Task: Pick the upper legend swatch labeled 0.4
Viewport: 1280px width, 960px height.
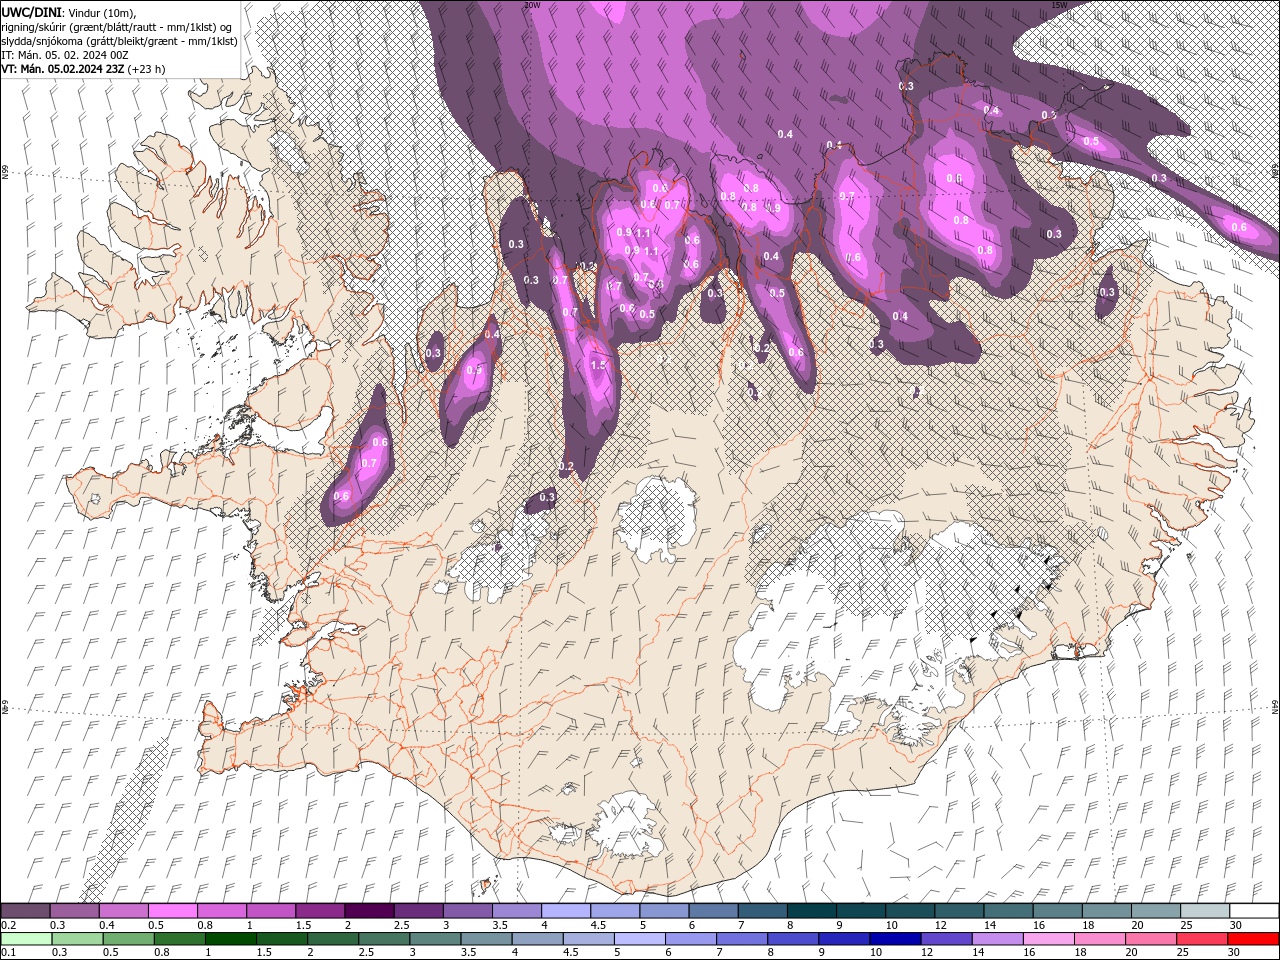Action: (124, 911)
